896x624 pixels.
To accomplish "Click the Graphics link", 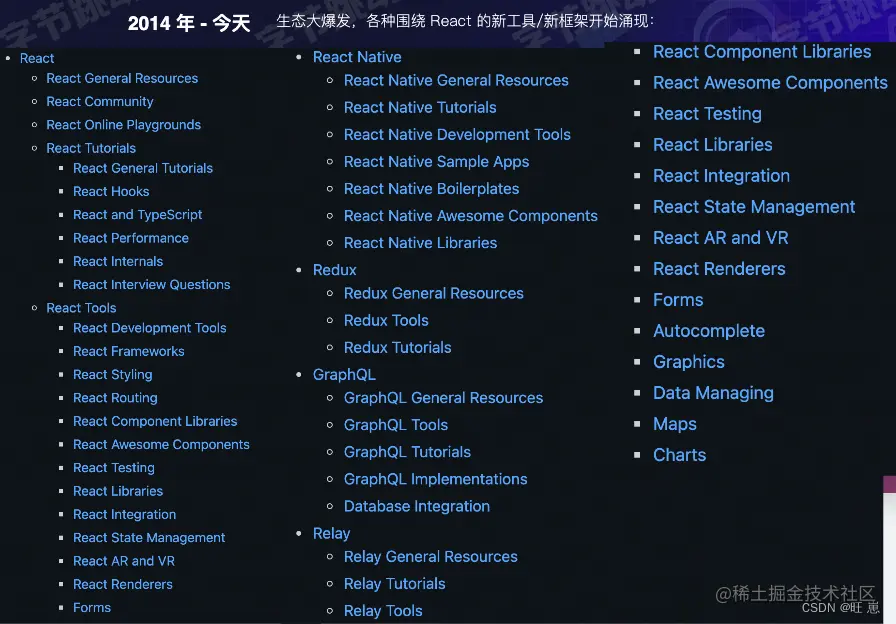I will pyautogui.click(x=689, y=362).
